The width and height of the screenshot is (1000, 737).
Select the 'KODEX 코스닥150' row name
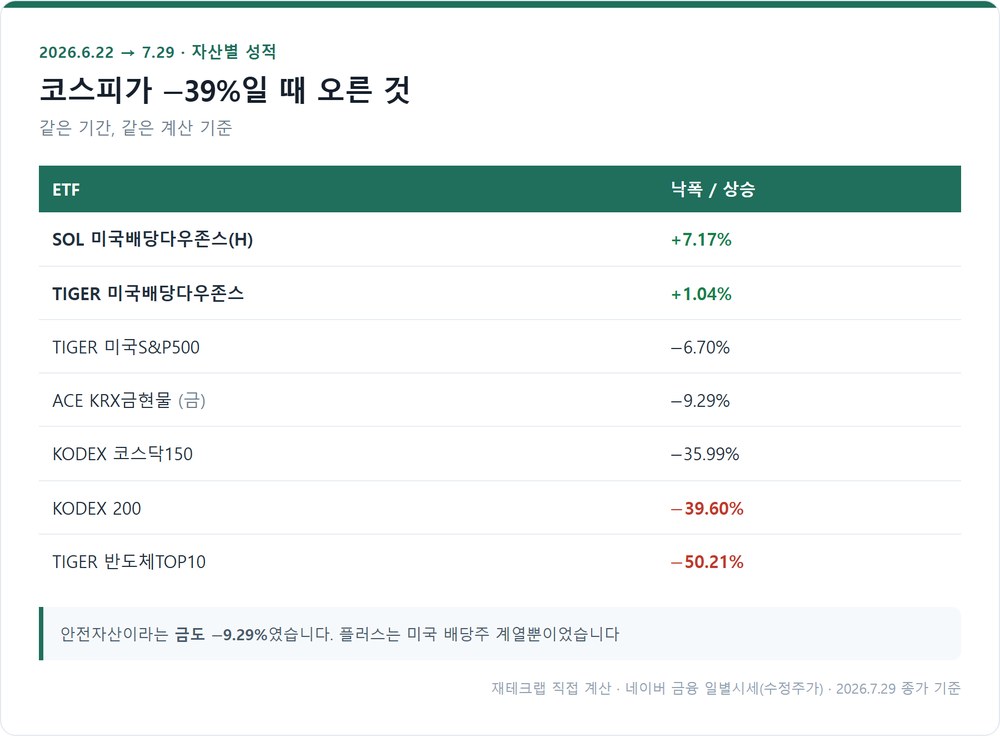point(122,454)
